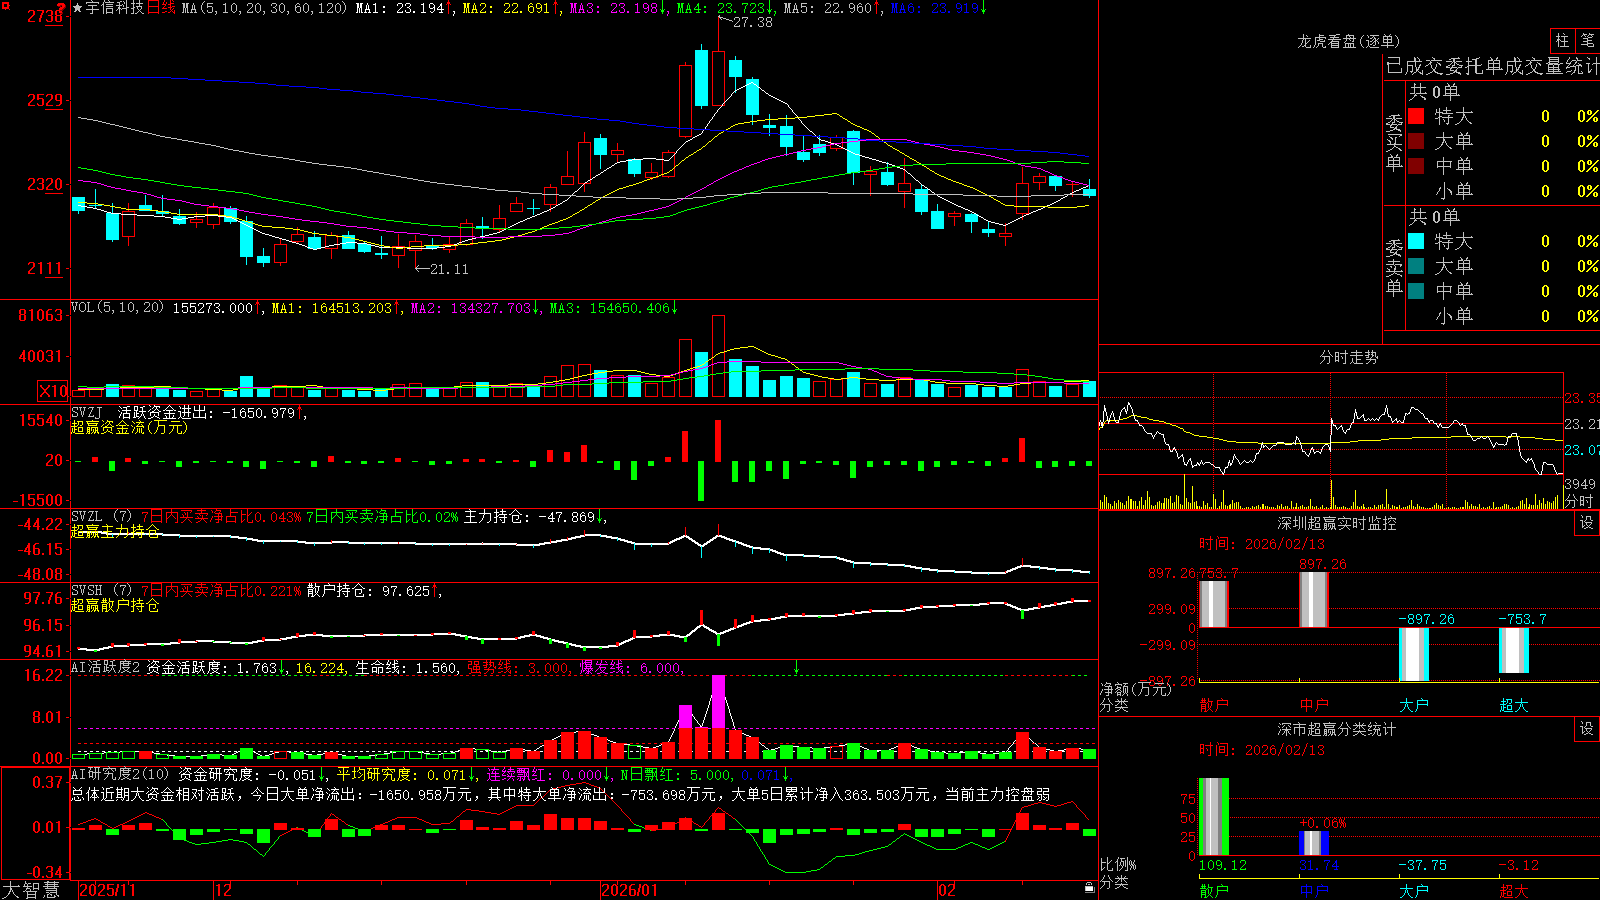The width and height of the screenshot is (1600, 900).
Task: Click the 02 month timeline marker
Action: (x=947, y=890)
